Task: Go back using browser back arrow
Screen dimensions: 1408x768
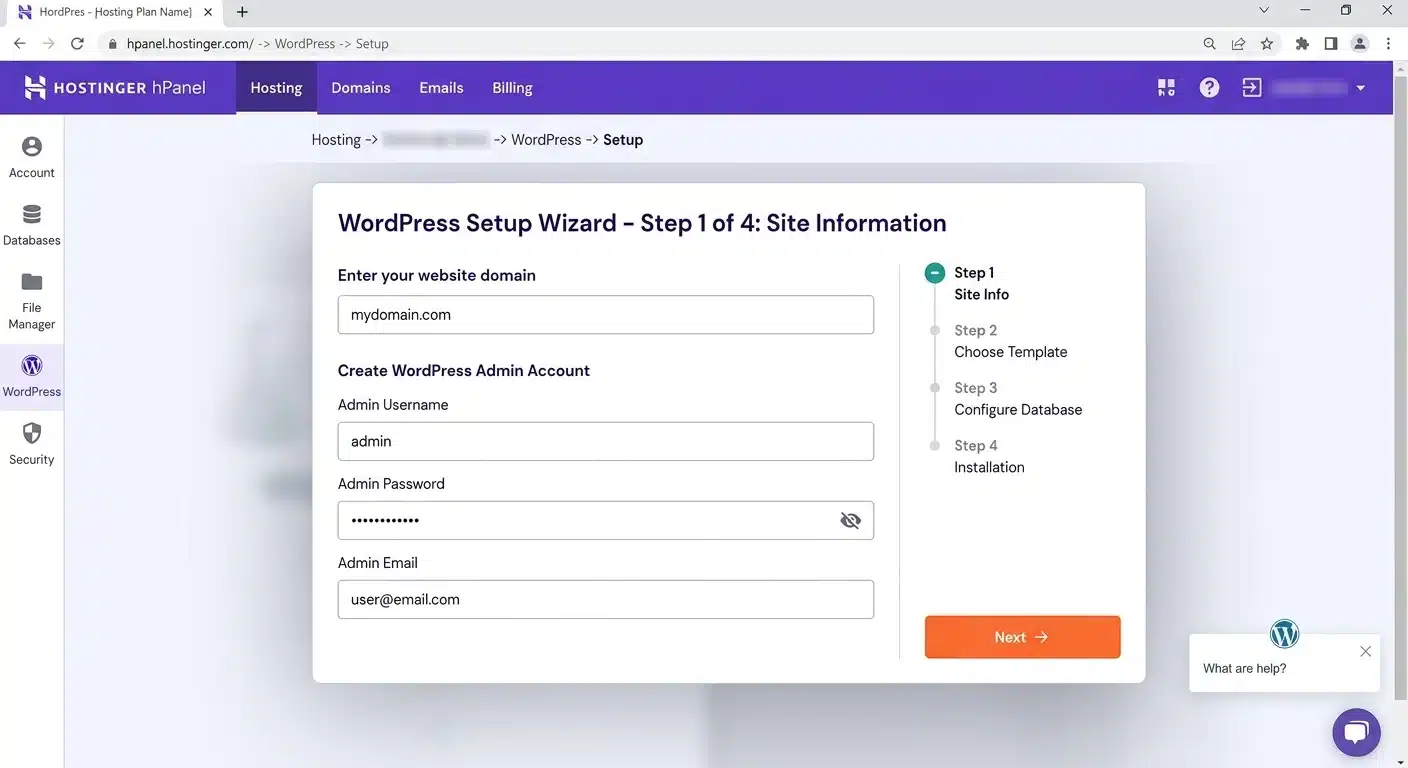Action: pyautogui.click(x=20, y=44)
